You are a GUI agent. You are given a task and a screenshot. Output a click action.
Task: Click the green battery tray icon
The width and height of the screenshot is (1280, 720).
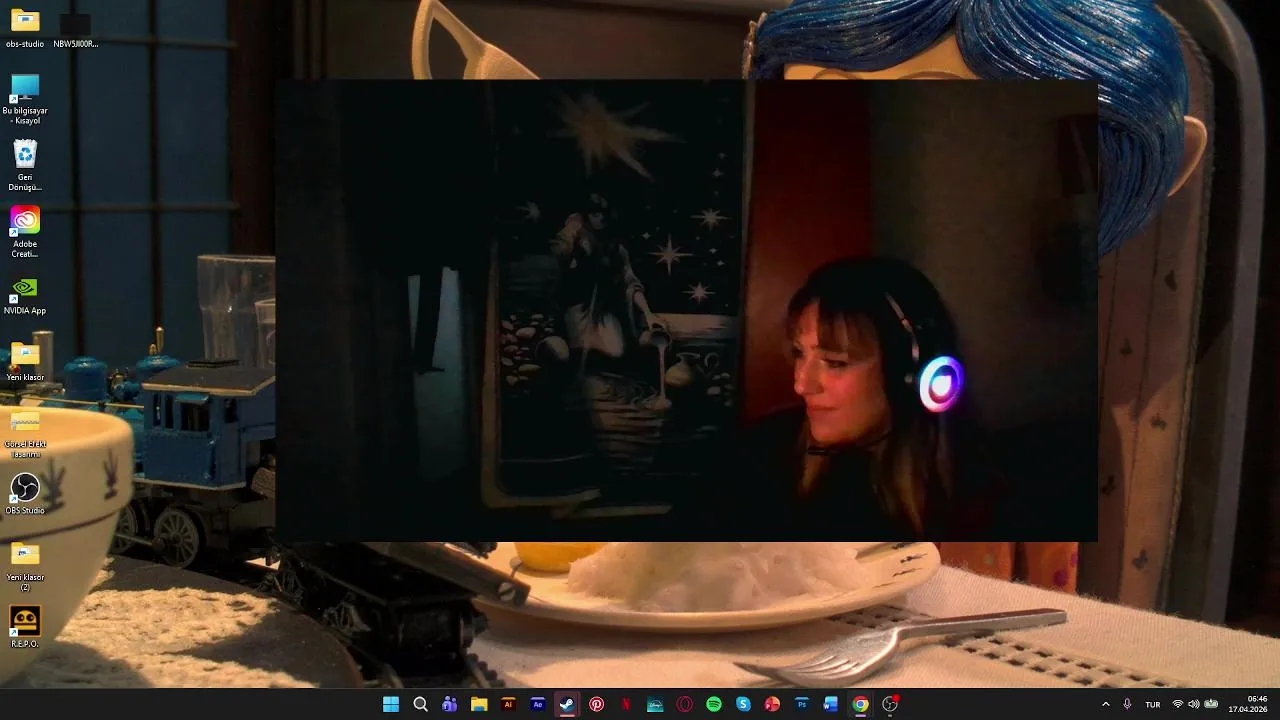point(1211,704)
